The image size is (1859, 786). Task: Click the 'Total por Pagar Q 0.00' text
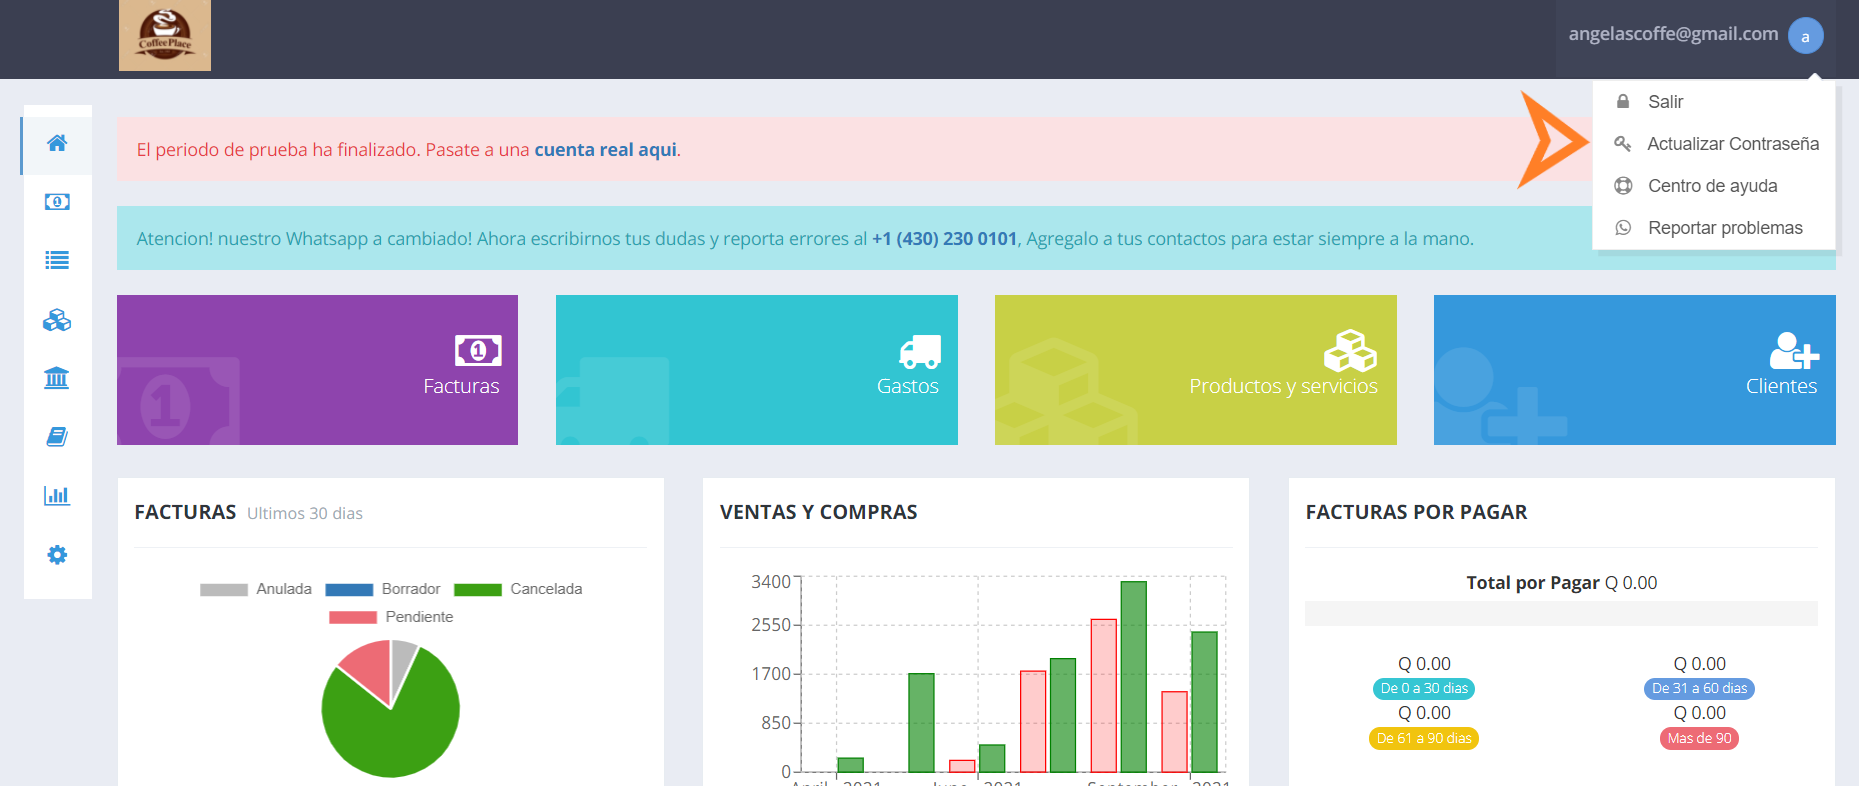[x=1561, y=583]
